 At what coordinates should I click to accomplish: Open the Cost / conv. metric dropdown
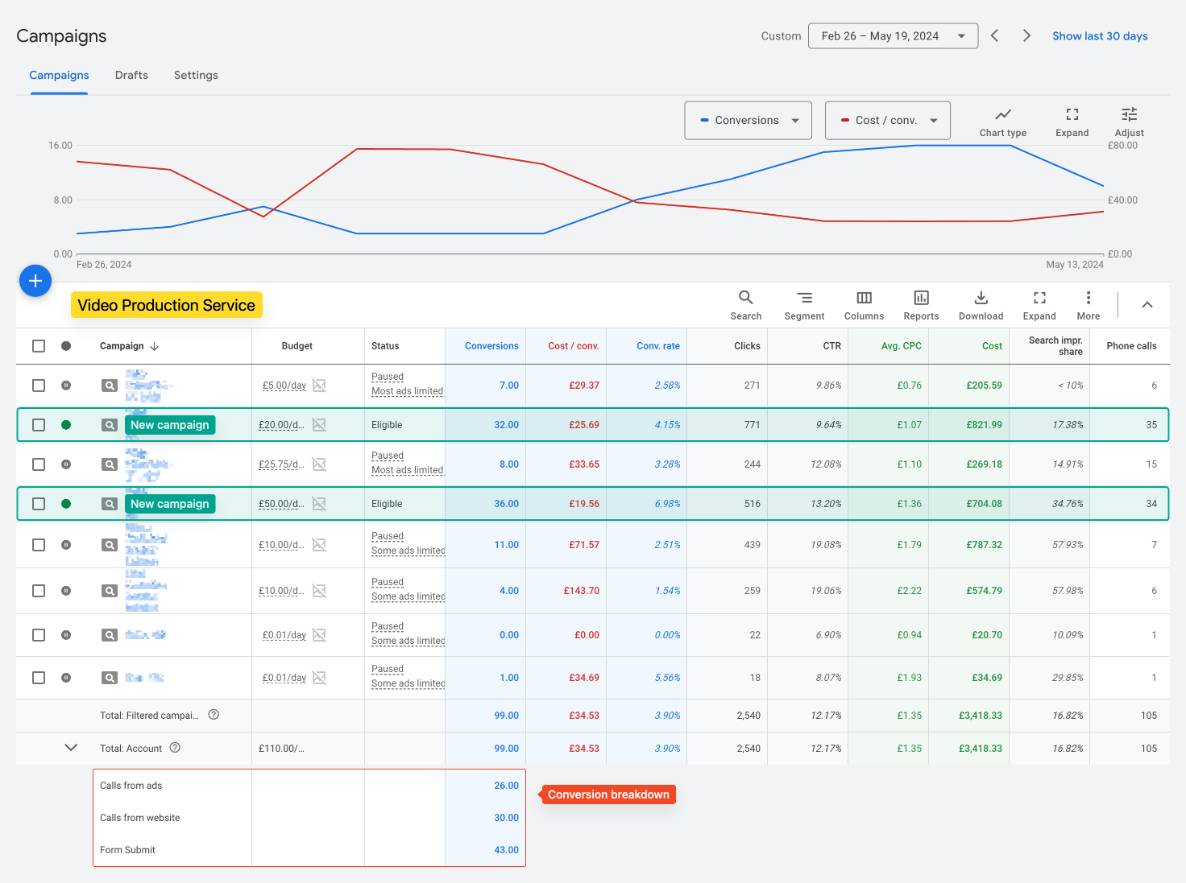tap(887, 120)
